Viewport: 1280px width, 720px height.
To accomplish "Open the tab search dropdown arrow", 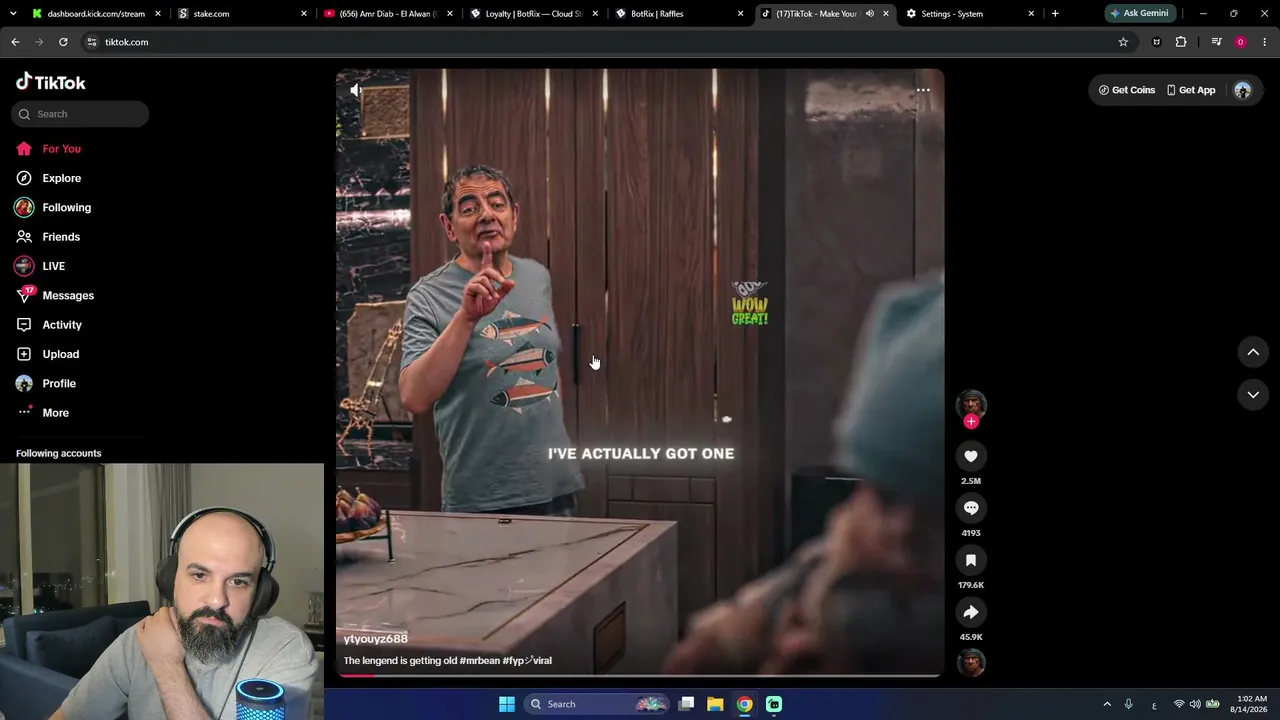I will (x=13, y=14).
